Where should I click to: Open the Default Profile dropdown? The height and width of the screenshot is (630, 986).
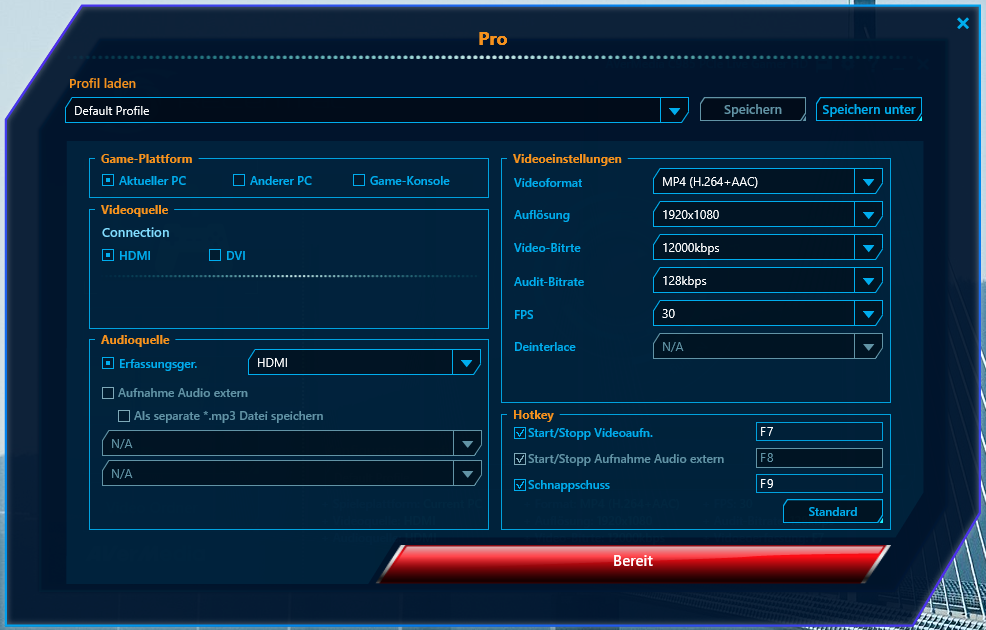click(x=377, y=110)
